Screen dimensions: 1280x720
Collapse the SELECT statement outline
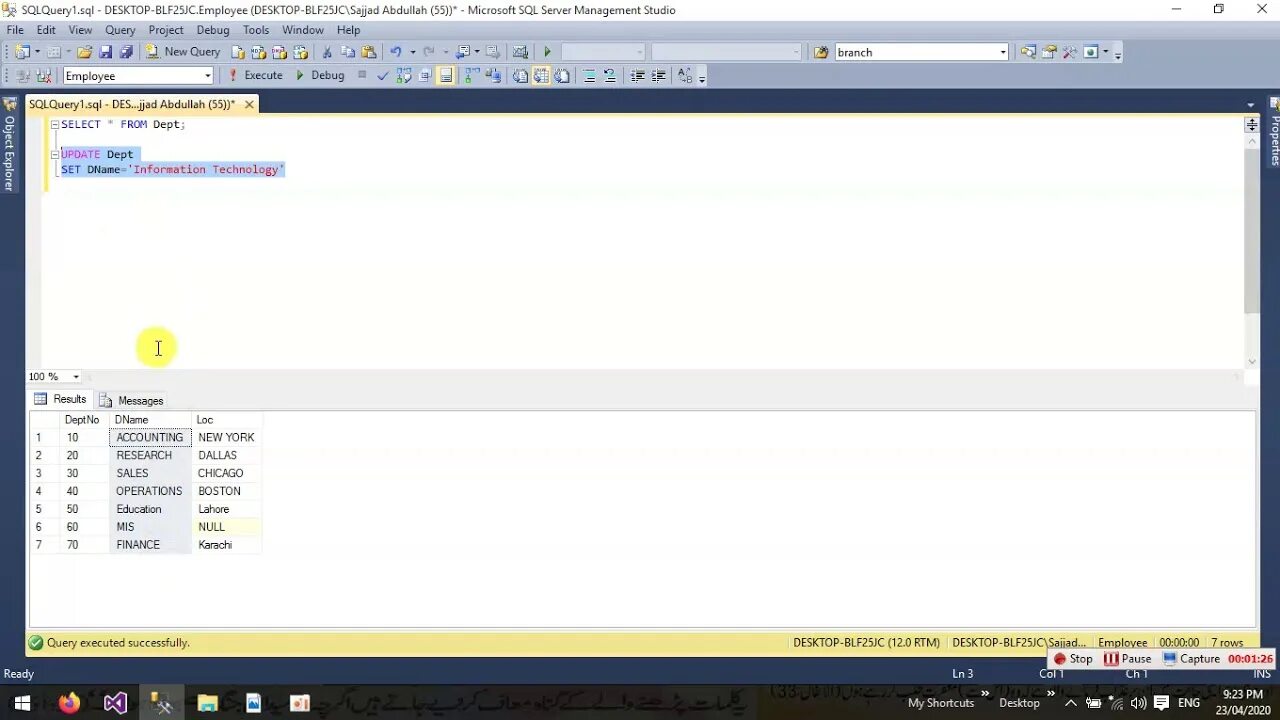tap(55, 125)
